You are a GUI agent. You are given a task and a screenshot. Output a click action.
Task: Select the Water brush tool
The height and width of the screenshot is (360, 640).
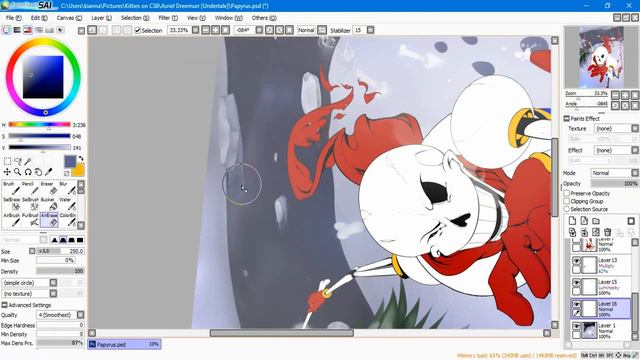(x=67, y=204)
